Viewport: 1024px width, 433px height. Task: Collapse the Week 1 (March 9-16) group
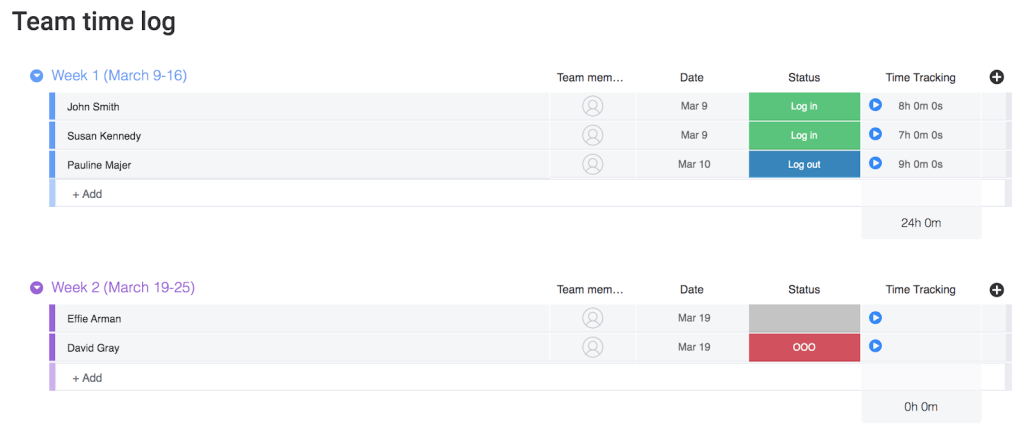coord(37,76)
